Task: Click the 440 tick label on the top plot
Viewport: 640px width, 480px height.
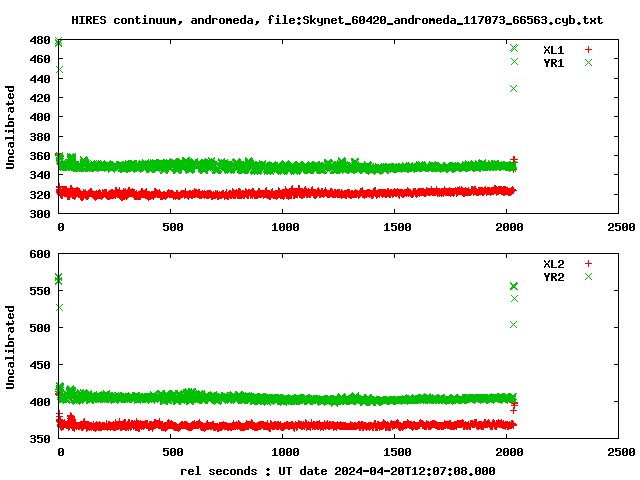Action: click(40, 79)
